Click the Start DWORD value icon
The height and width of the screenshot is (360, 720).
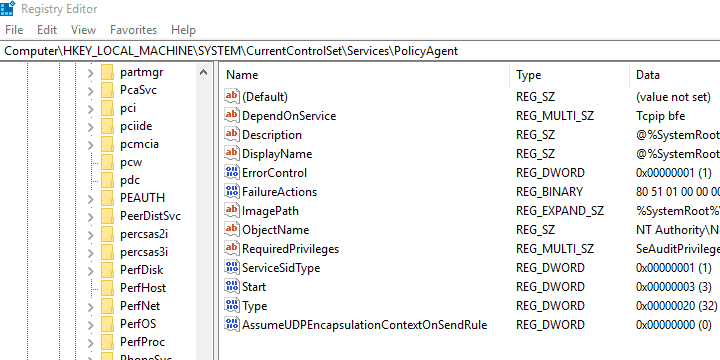232,287
